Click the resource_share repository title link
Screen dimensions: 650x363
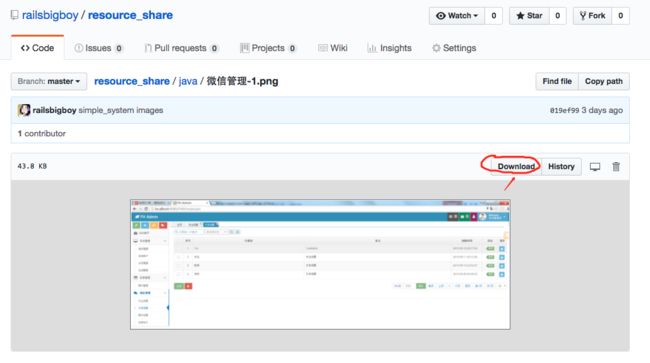(x=130, y=15)
